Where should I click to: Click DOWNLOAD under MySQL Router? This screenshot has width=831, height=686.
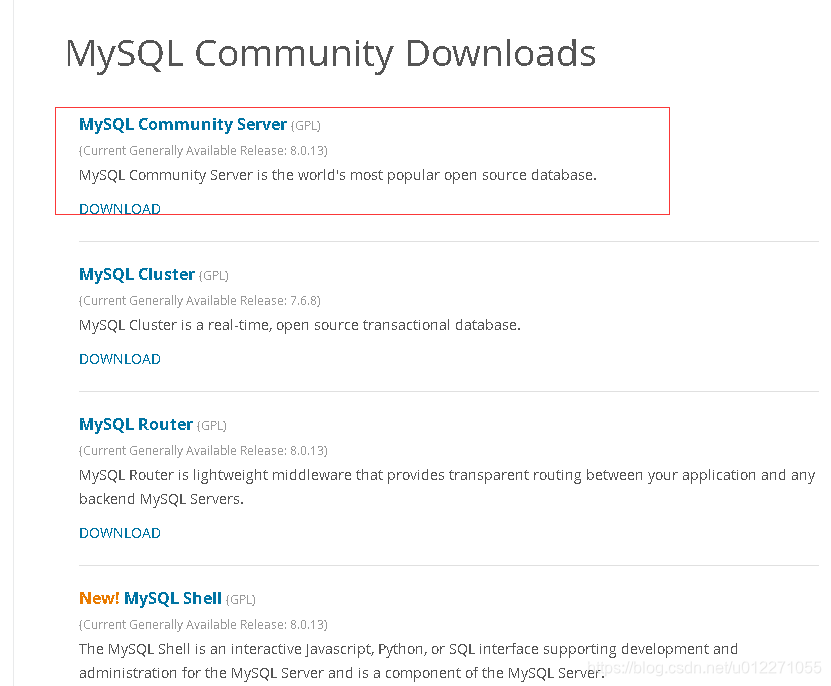coord(120,533)
